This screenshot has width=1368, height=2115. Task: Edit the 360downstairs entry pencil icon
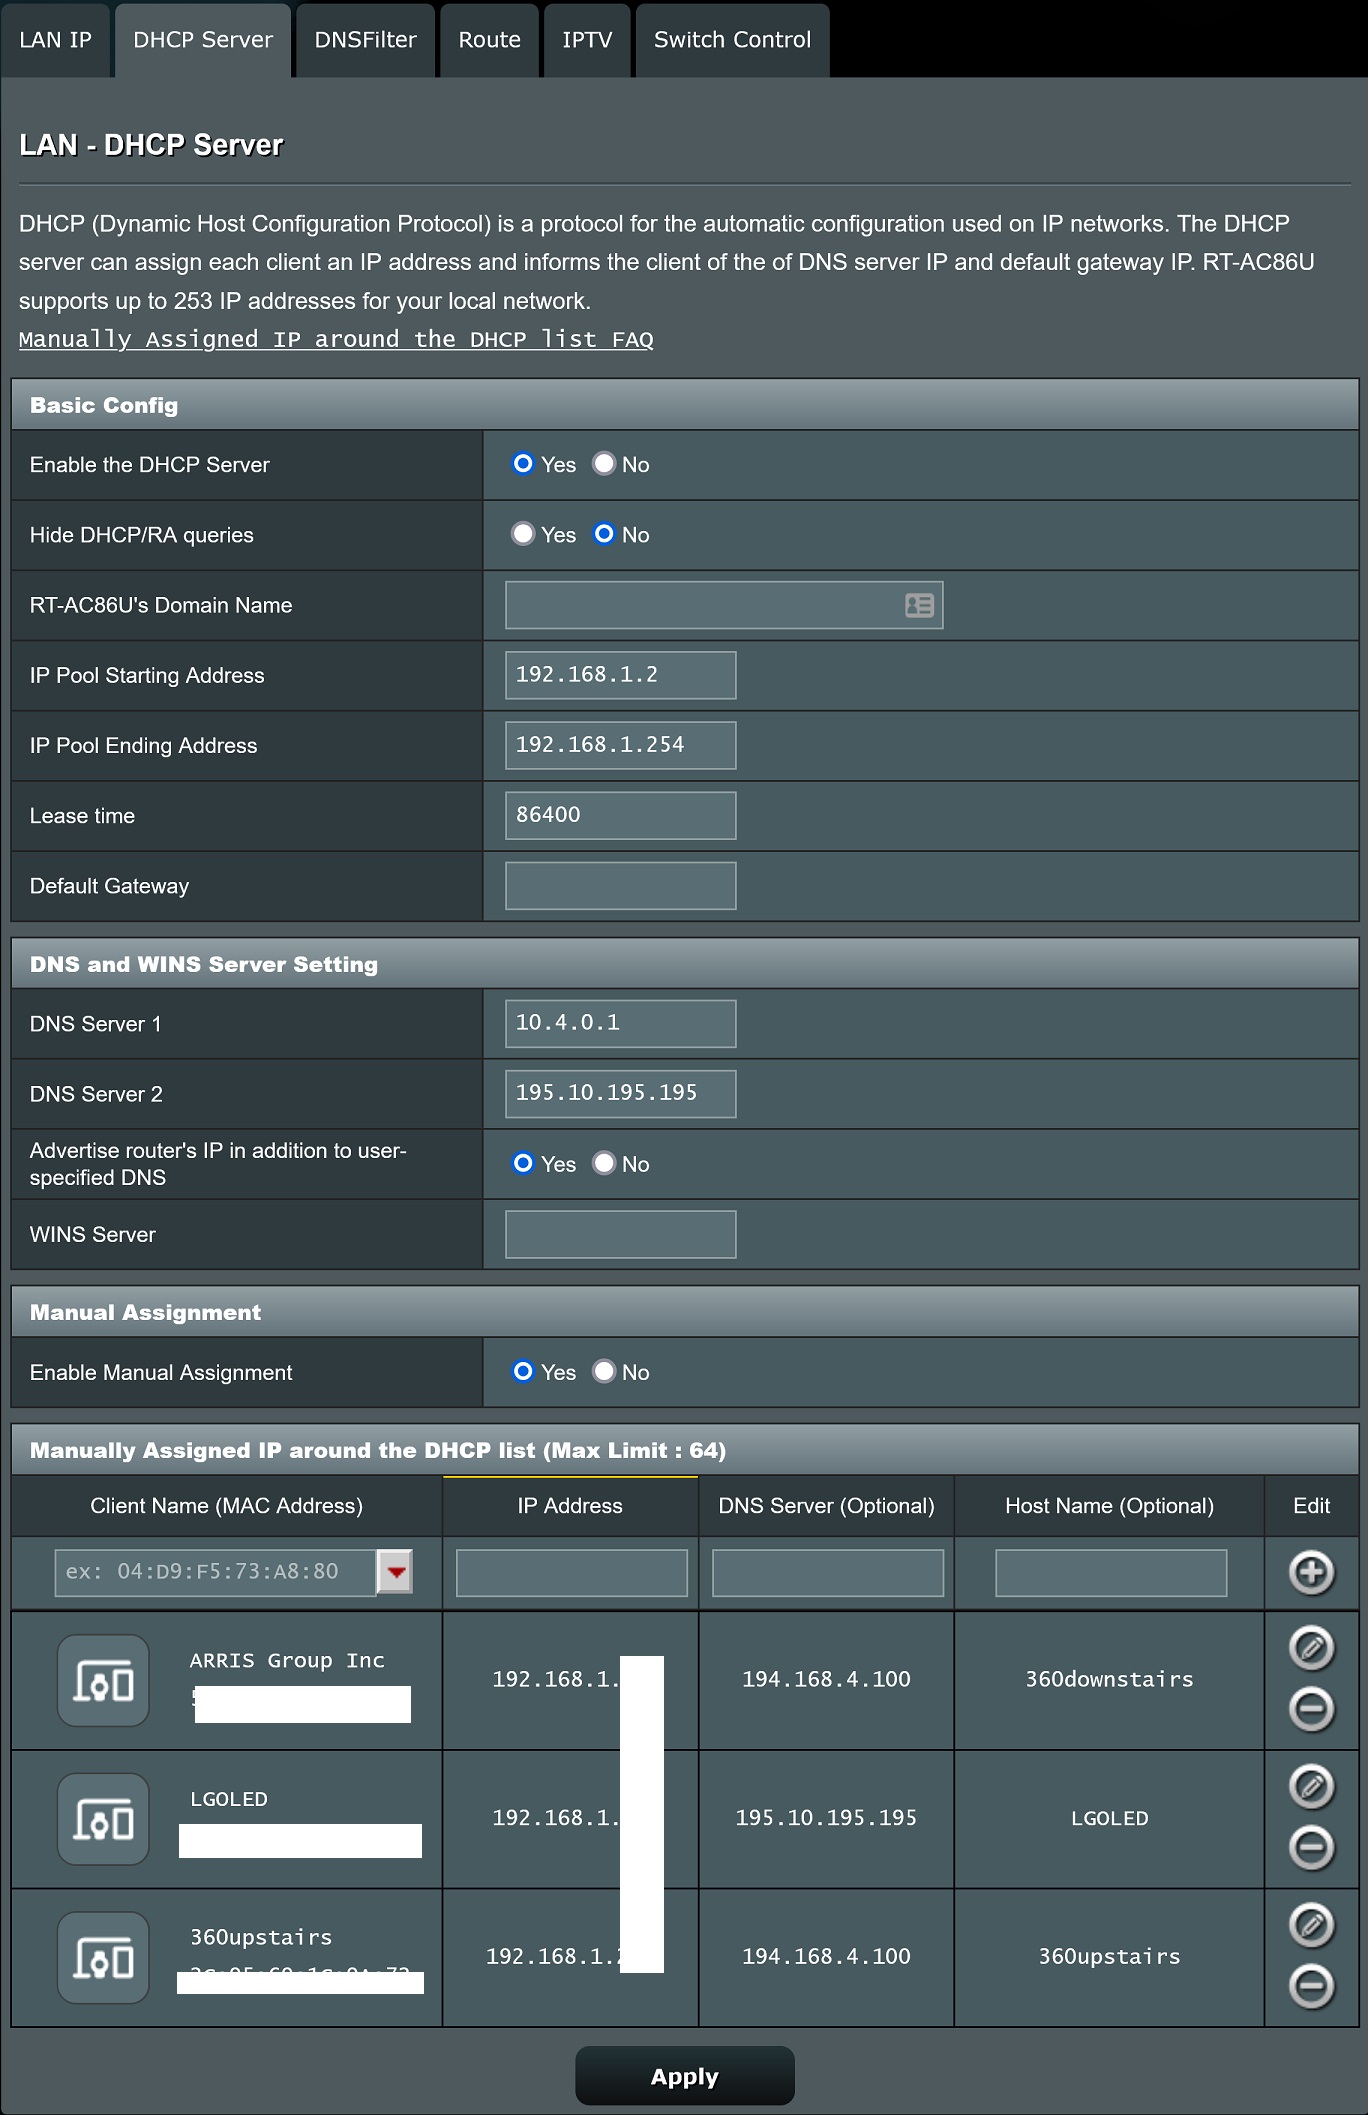1311,1648
